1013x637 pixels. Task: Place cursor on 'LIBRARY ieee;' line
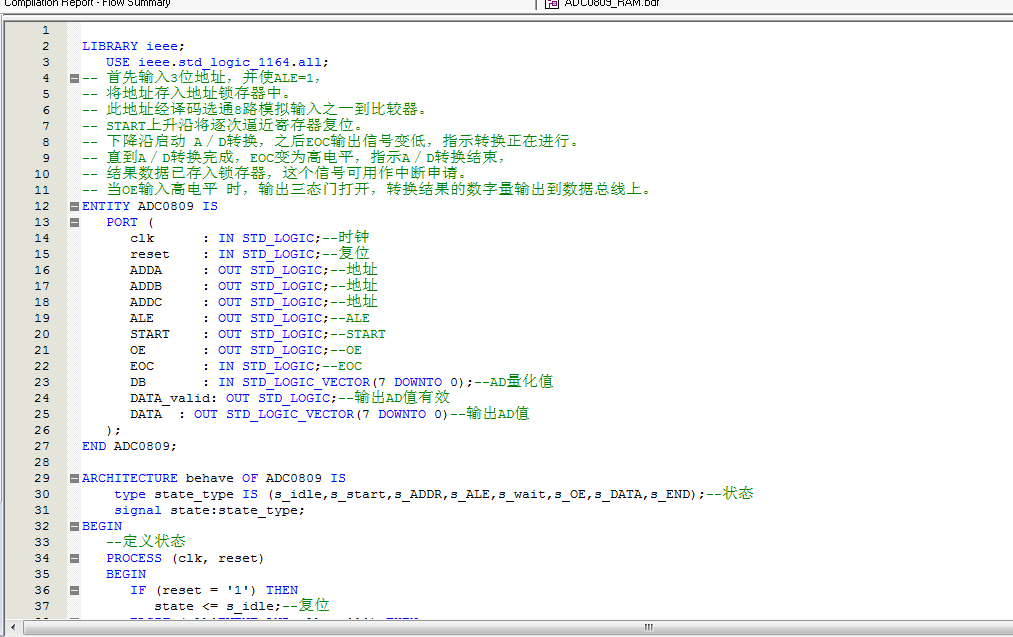point(133,46)
